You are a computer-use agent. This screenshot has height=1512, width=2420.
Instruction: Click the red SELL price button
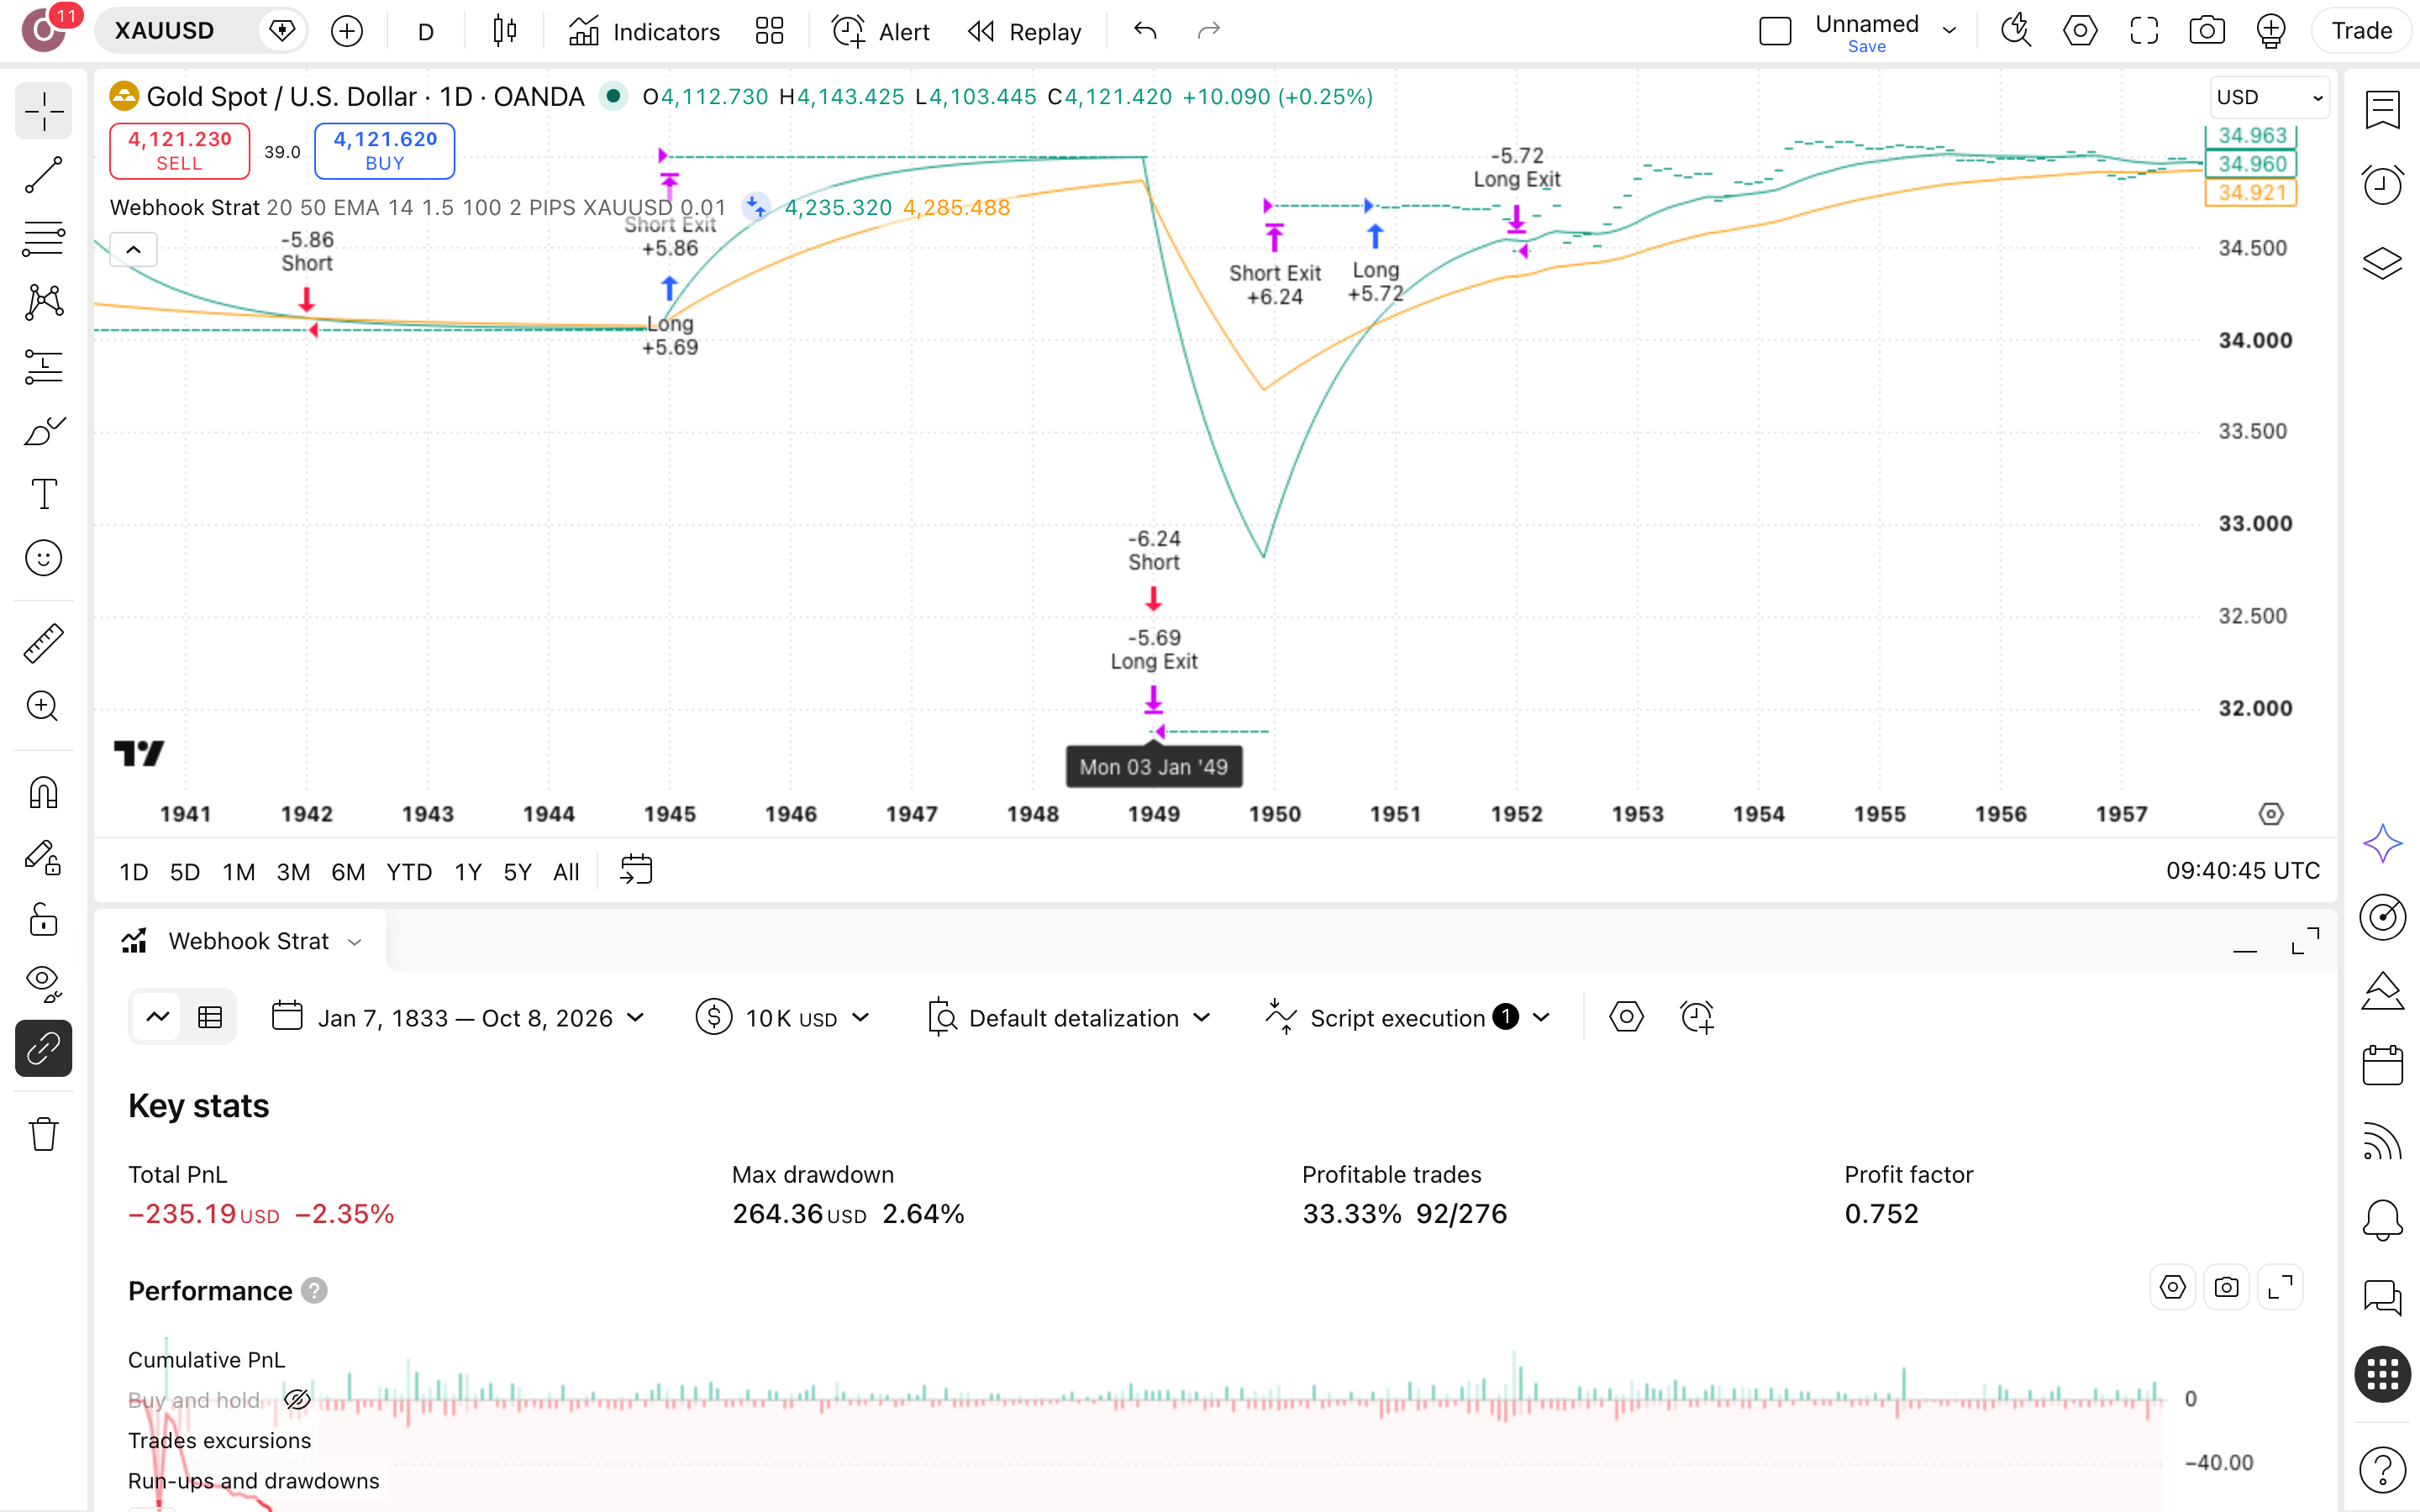click(179, 151)
